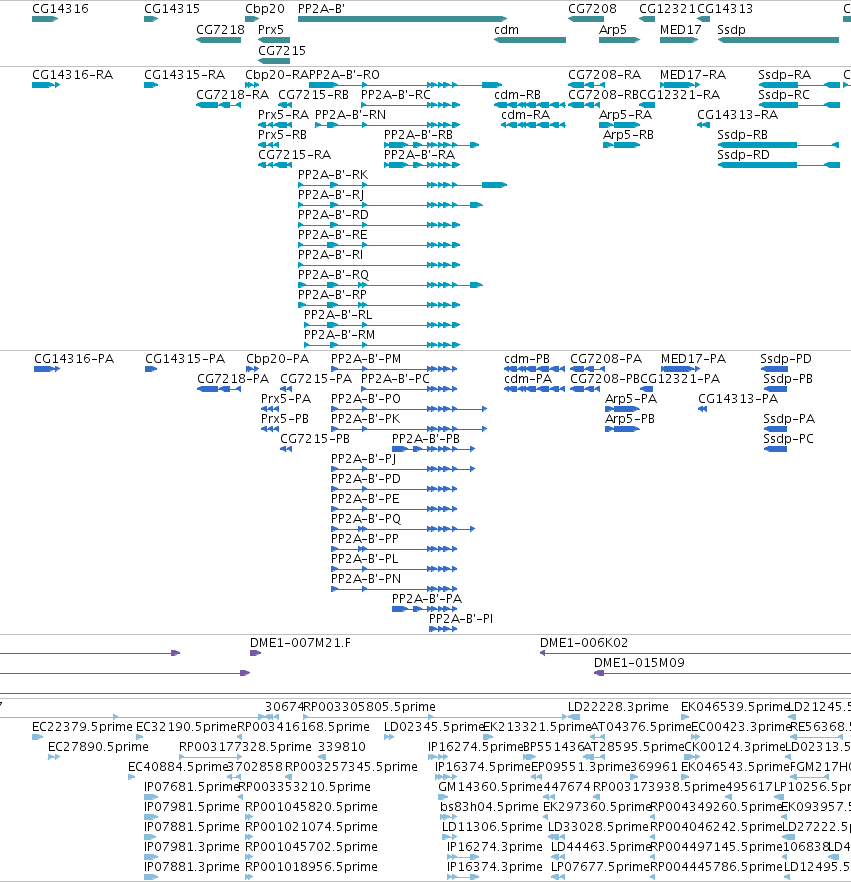Select EST RP003416168.5prime
The height and width of the screenshot is (882, 851).
click(303, 727)
